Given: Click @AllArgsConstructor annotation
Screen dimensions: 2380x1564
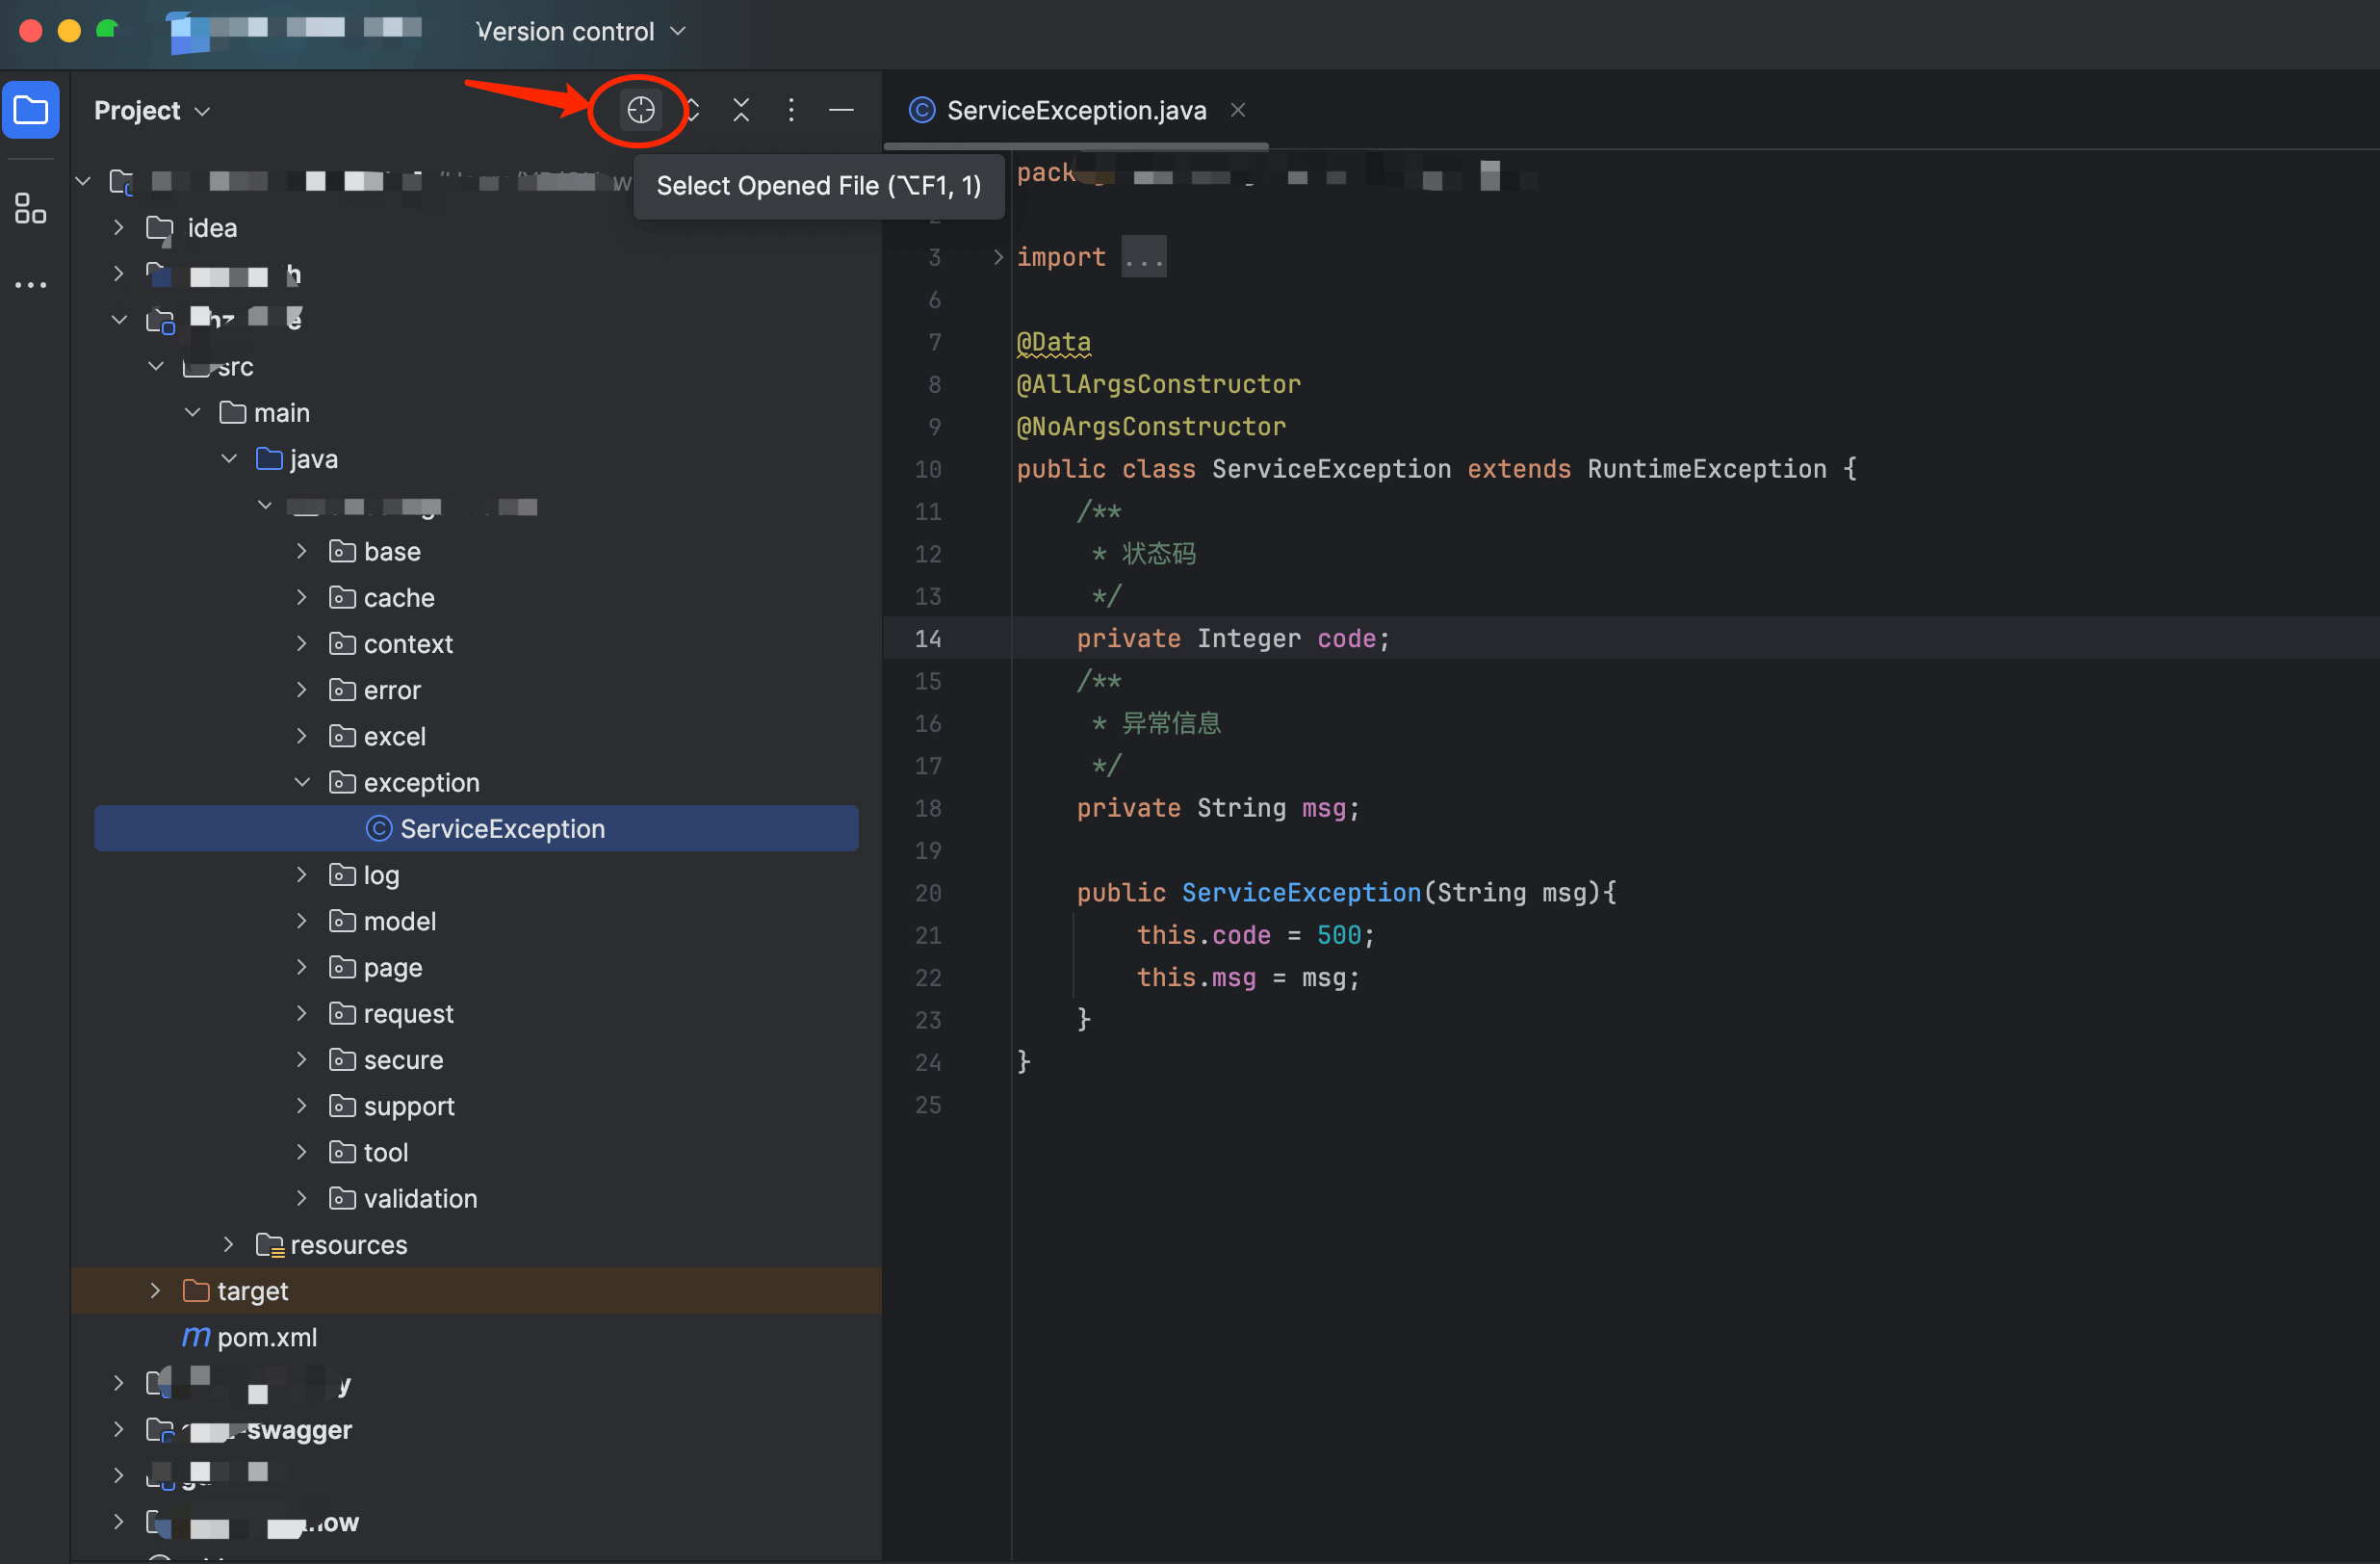Looking at the screenshot, I should pyautogui.click(x=1158, y=385).
